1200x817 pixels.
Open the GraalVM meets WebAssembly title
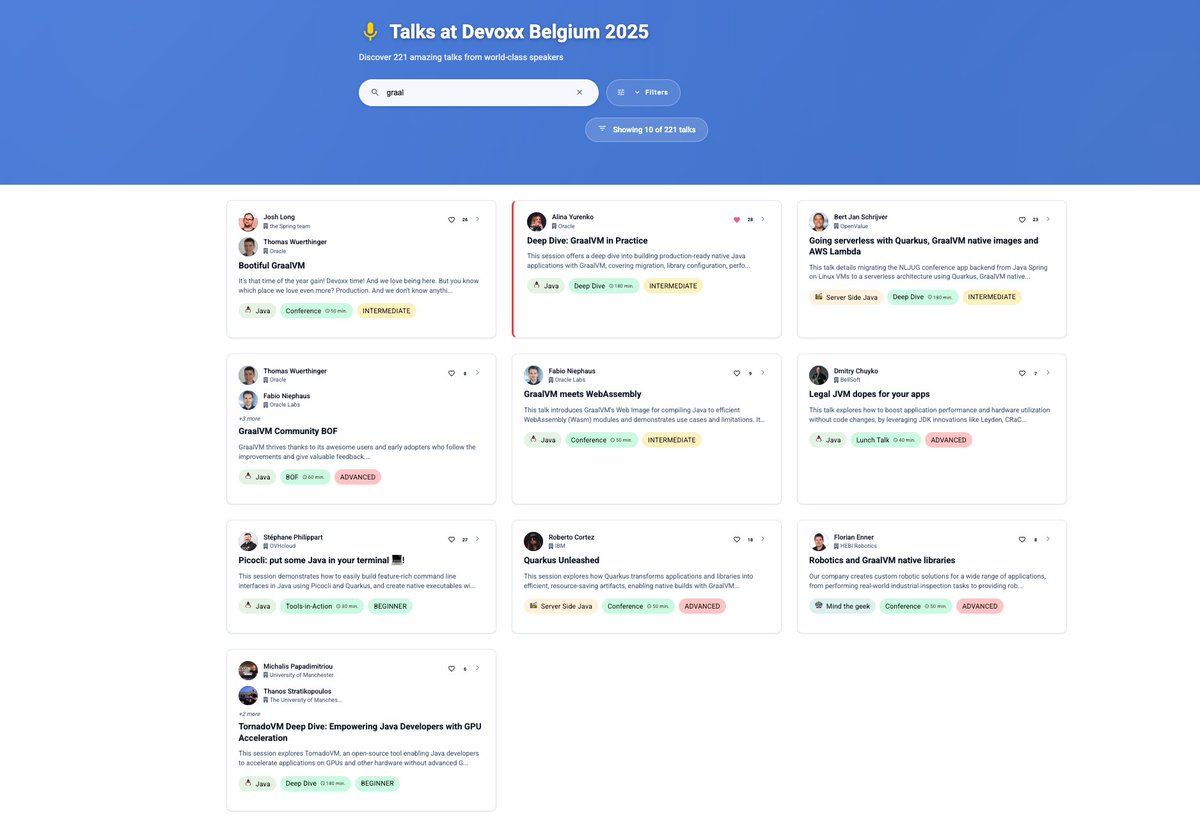tap(582, 394)
